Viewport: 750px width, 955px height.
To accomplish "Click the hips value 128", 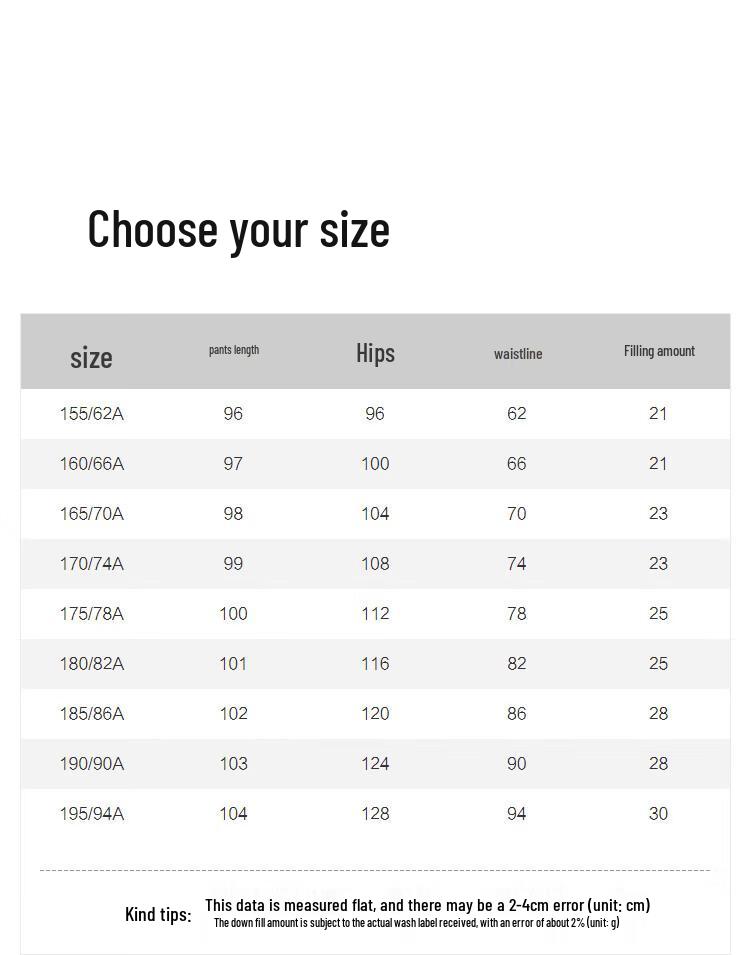I will (375, 814).
